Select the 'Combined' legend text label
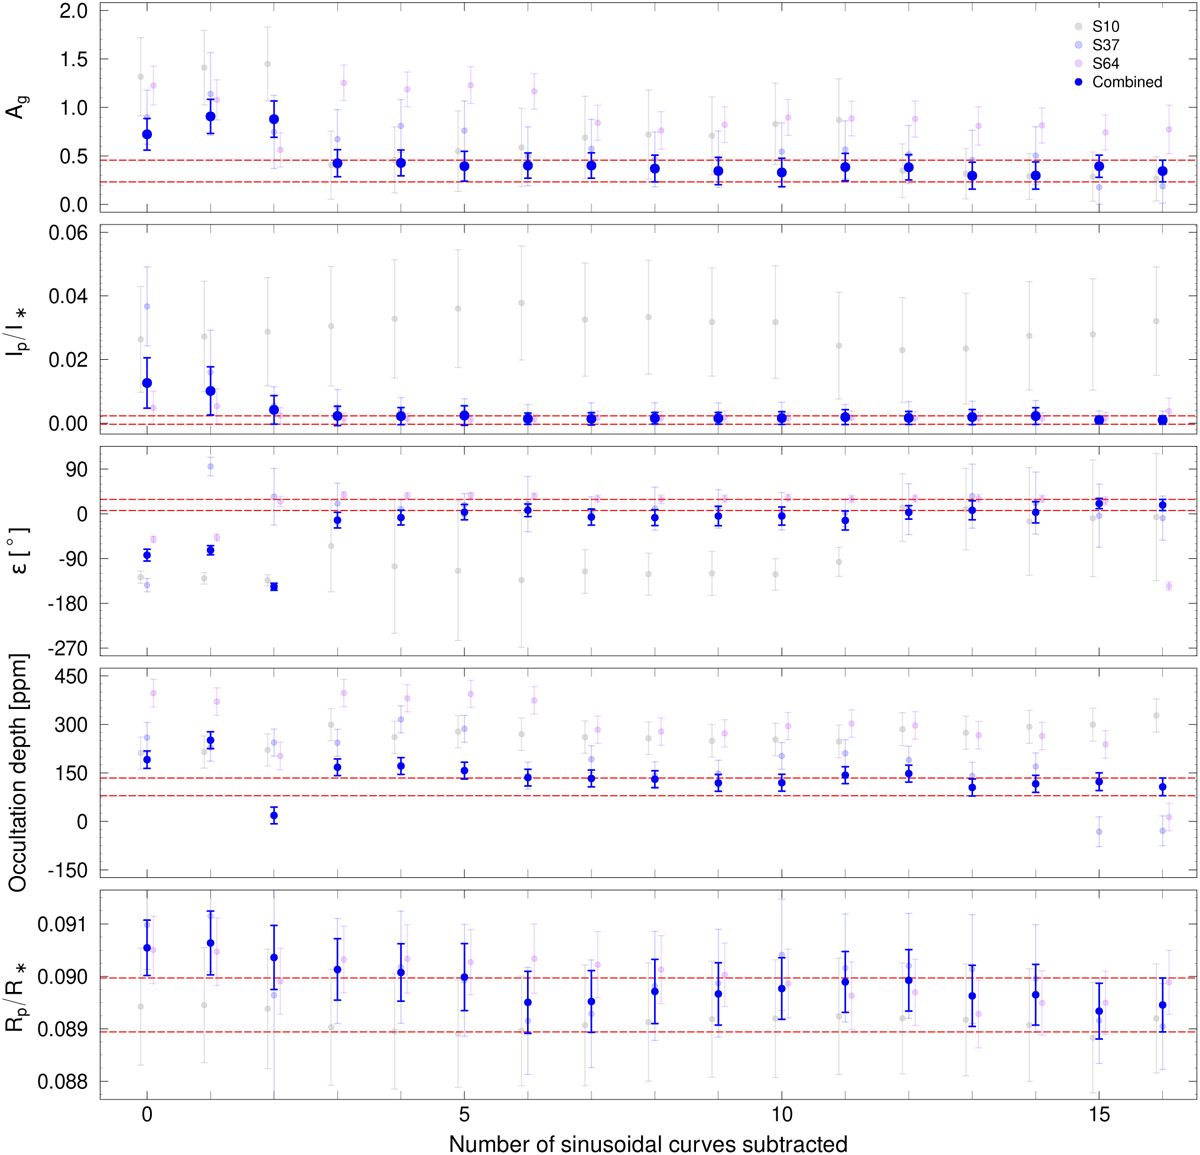Viewport: 1200px width, 1155px height. (x=1127, y=82)
